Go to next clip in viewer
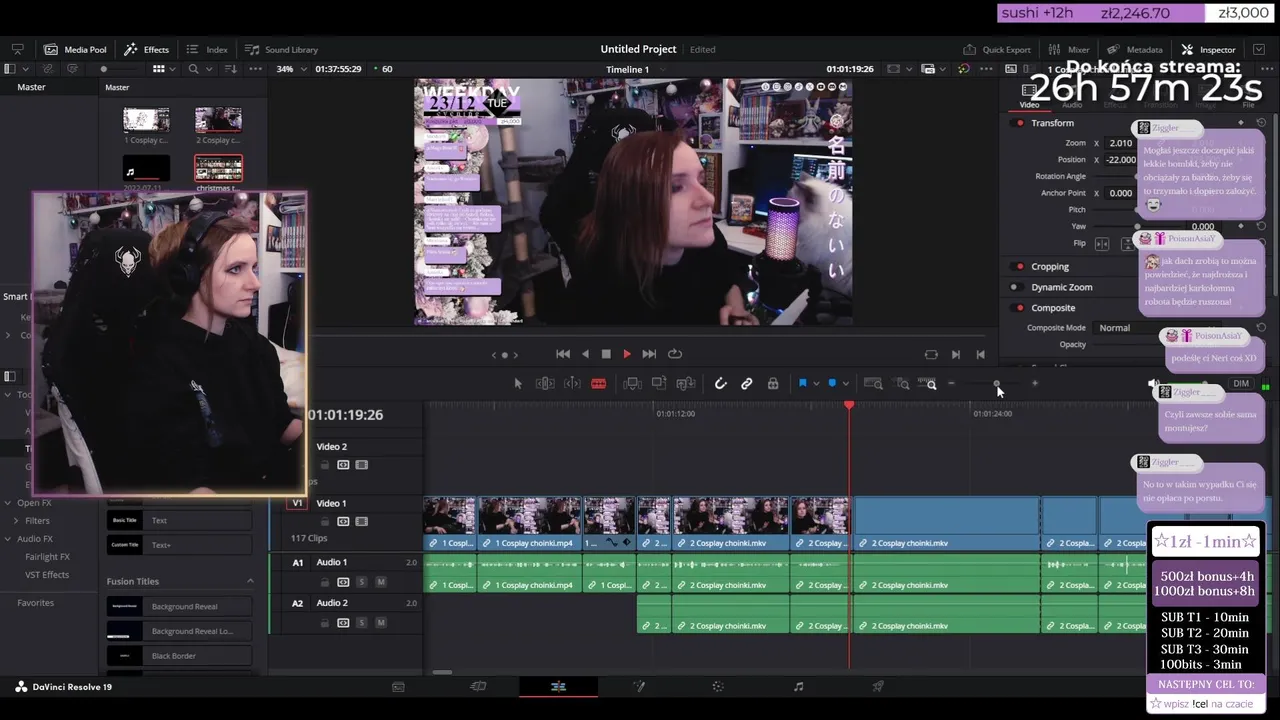This screenshot has height=720, width=1280. coord(955,354)
